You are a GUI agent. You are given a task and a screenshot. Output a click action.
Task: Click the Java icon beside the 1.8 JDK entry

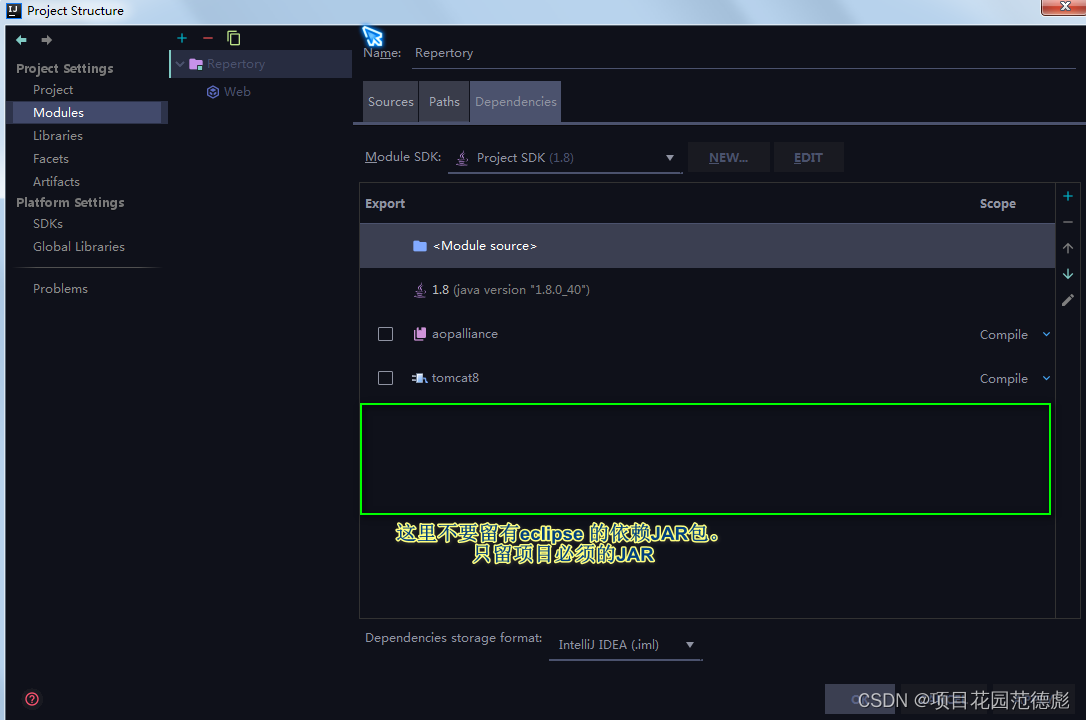[420, 290]
